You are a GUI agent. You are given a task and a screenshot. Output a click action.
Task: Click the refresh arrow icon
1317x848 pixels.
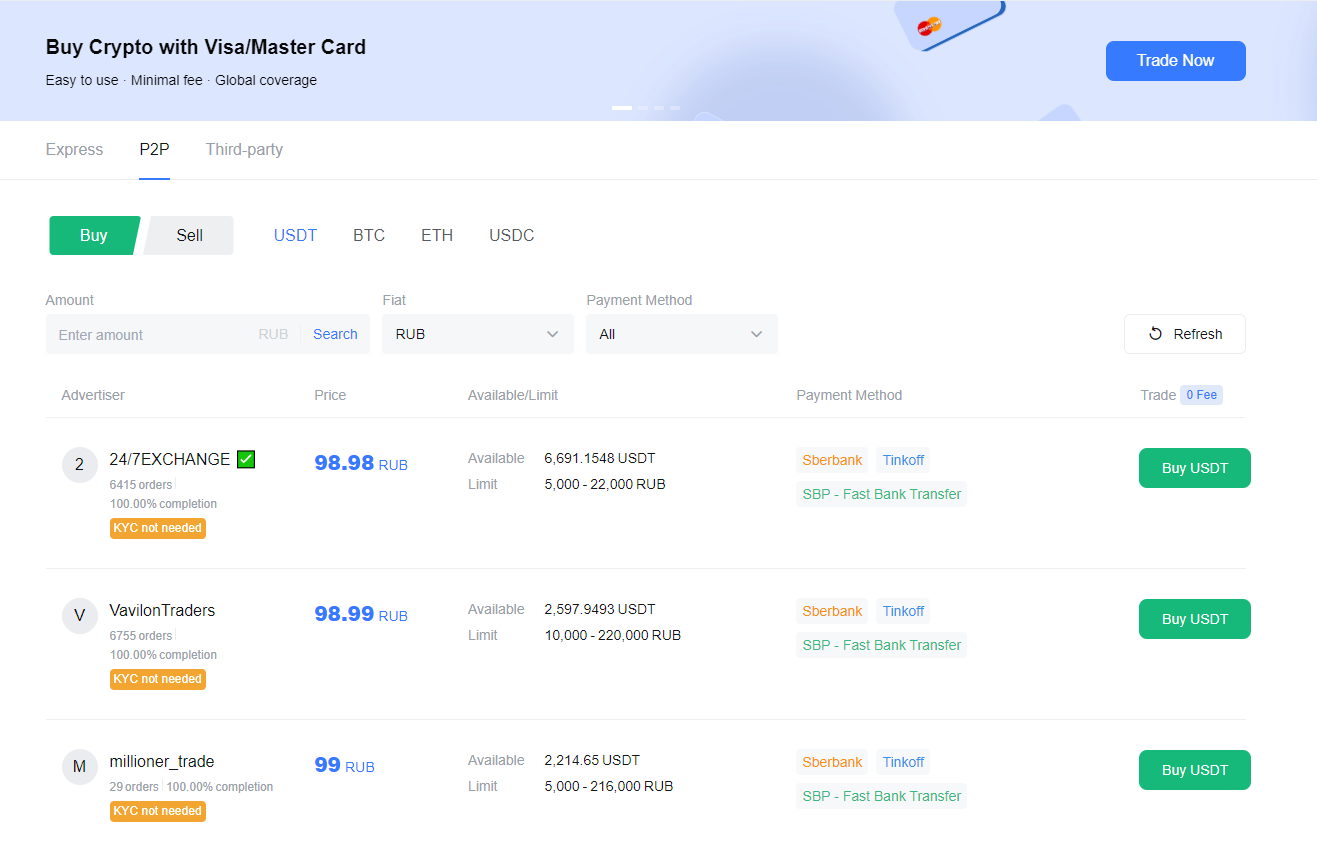(1155, 334)
